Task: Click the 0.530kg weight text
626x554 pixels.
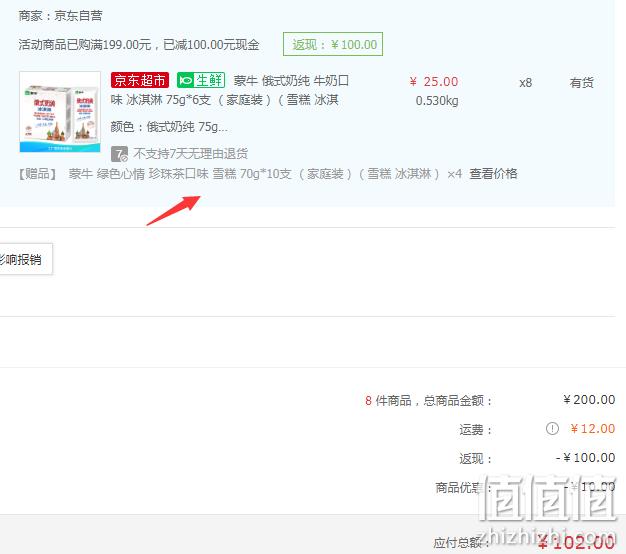Action: click(x=437, y=101)
